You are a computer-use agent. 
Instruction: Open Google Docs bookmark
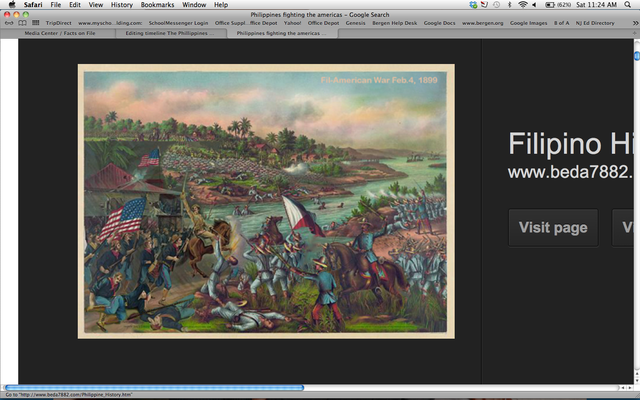[x=439, y=23]
